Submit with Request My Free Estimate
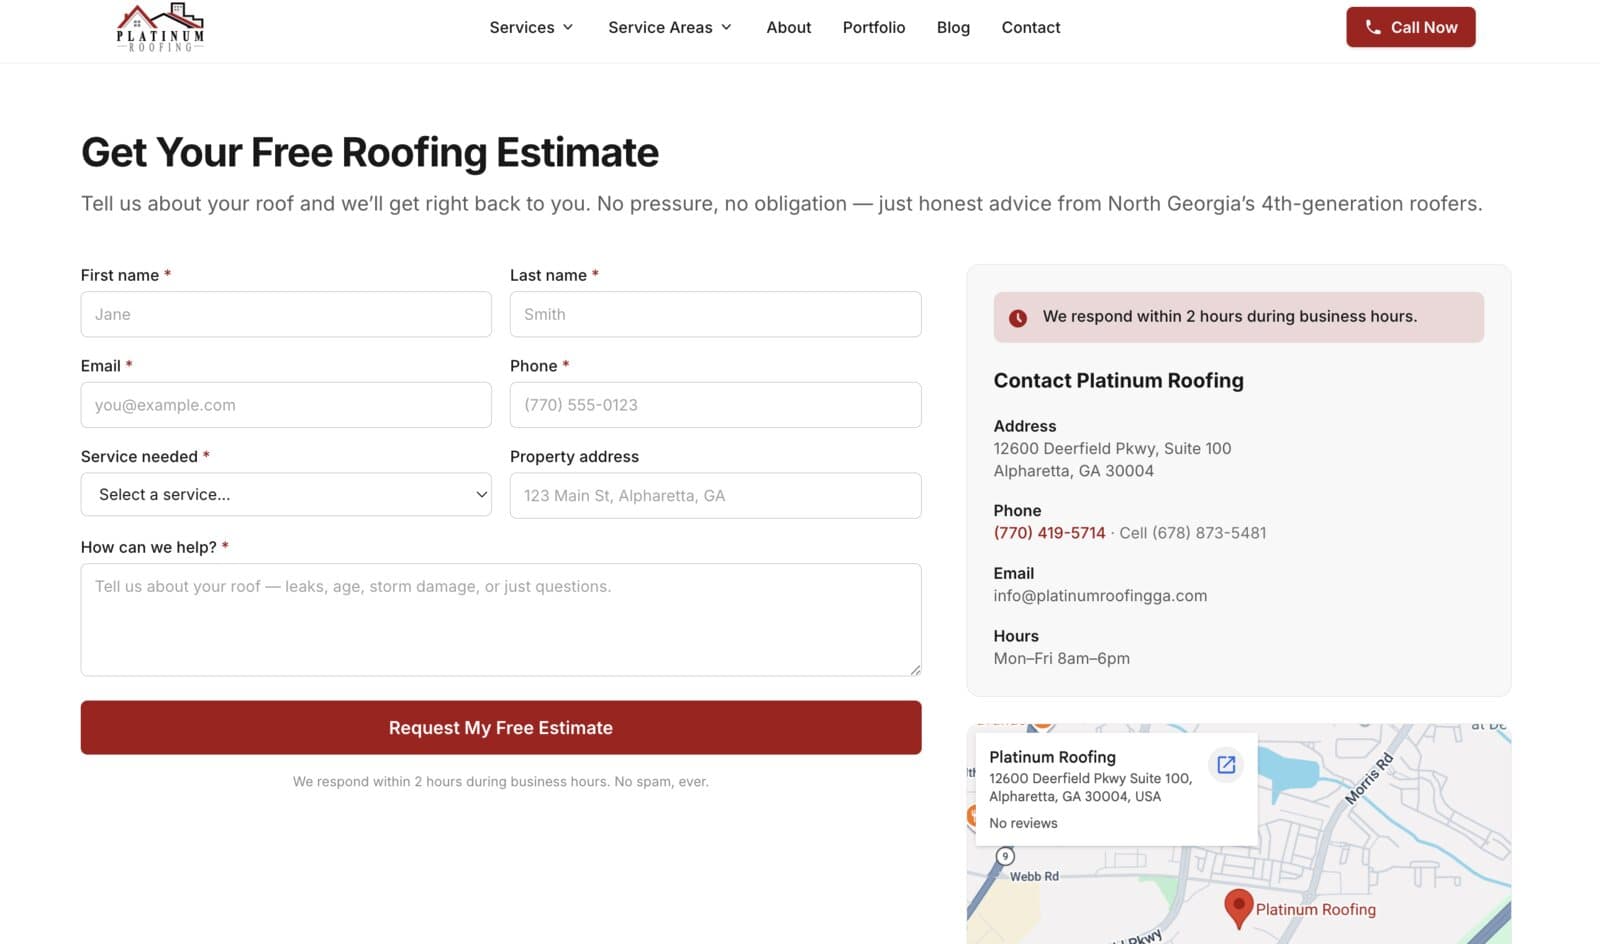 (x=501, y=727)
